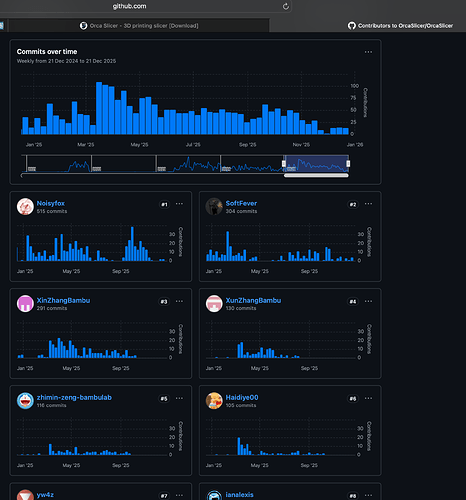The width and height of the screenshot is (466, 500).
Task: Click the Commits over time heading
Action: (47, 52)
